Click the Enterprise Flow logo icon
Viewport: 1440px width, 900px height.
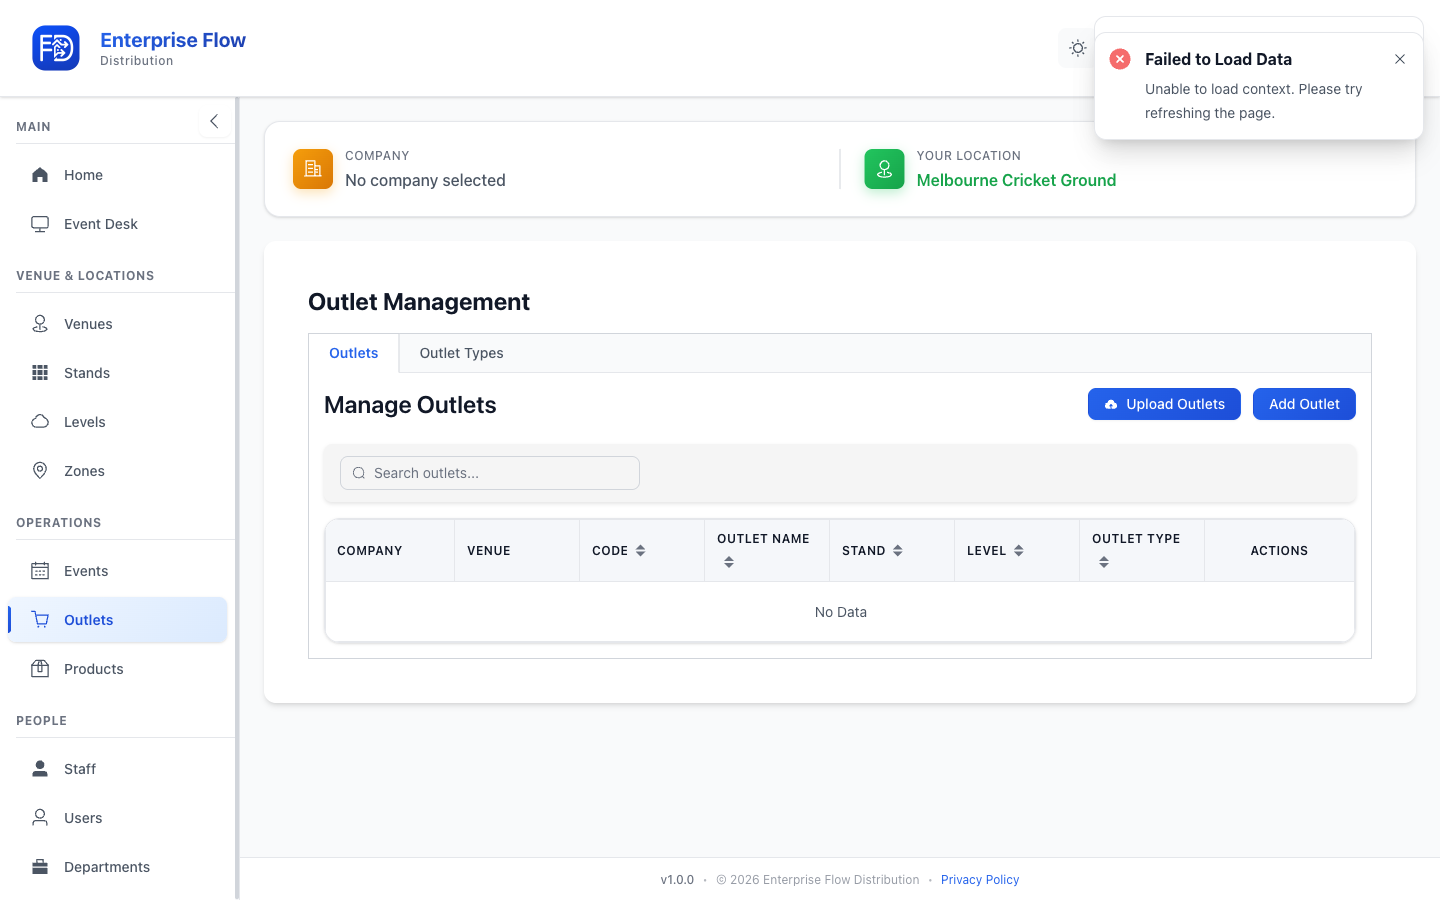(x=56, y=48)
